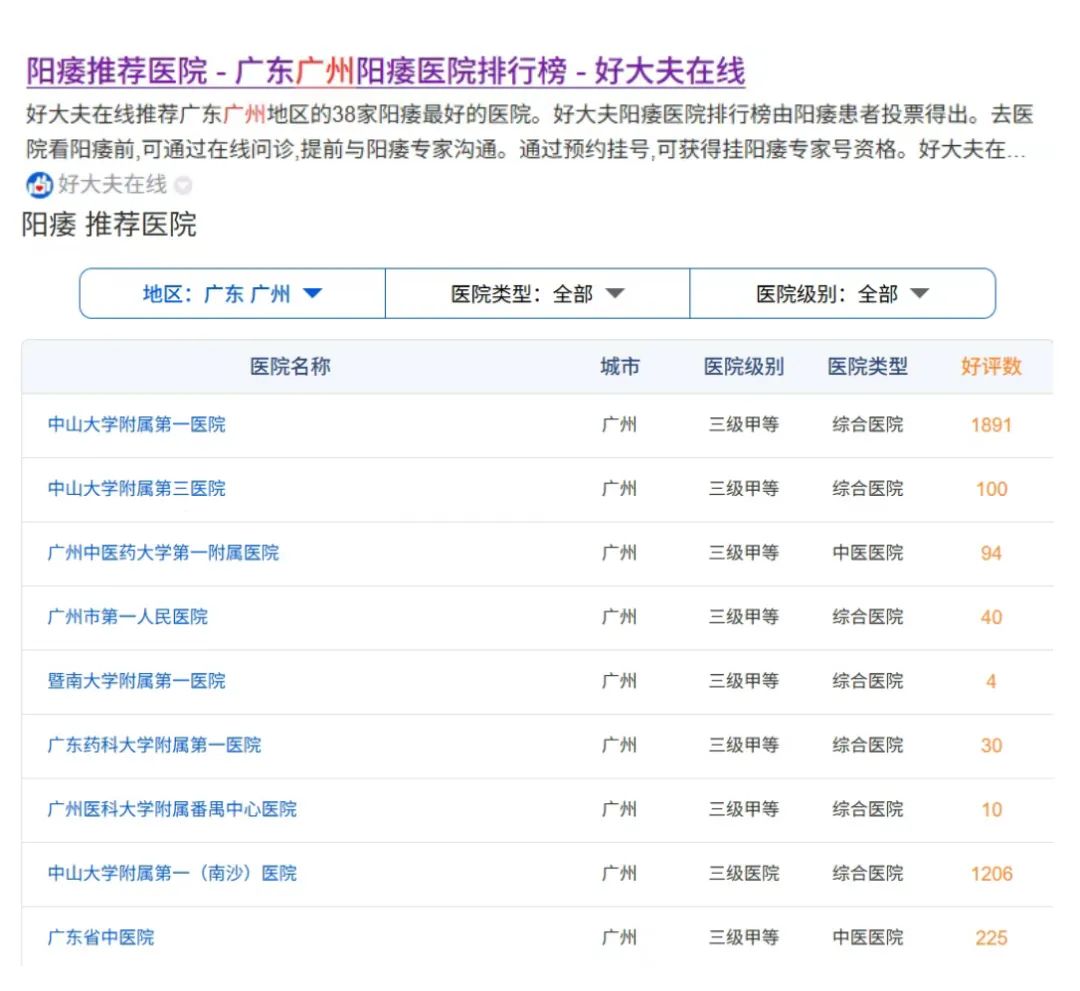
Task: Click 综合医院 type in 广州医科大学附属番禺中心医院 row
Action: [868, 809]
